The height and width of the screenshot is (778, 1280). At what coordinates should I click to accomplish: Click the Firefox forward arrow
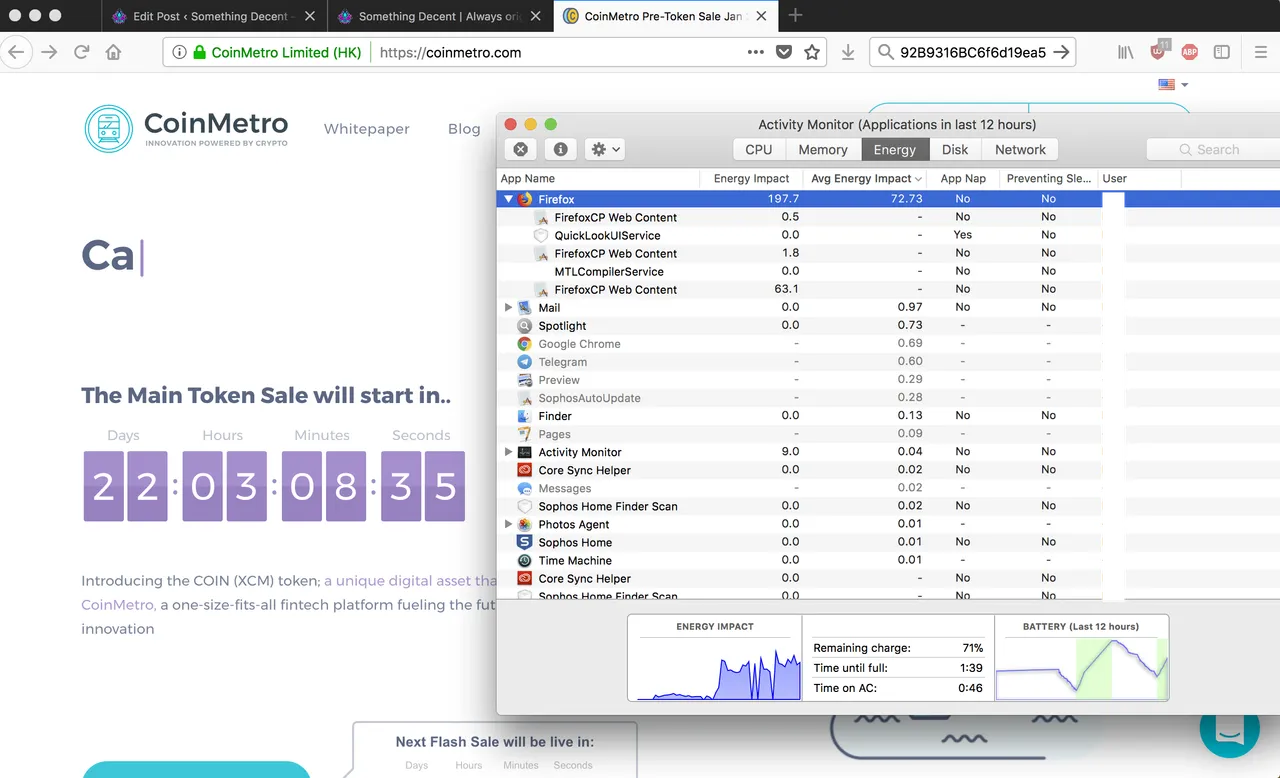[x=49, y=52]
